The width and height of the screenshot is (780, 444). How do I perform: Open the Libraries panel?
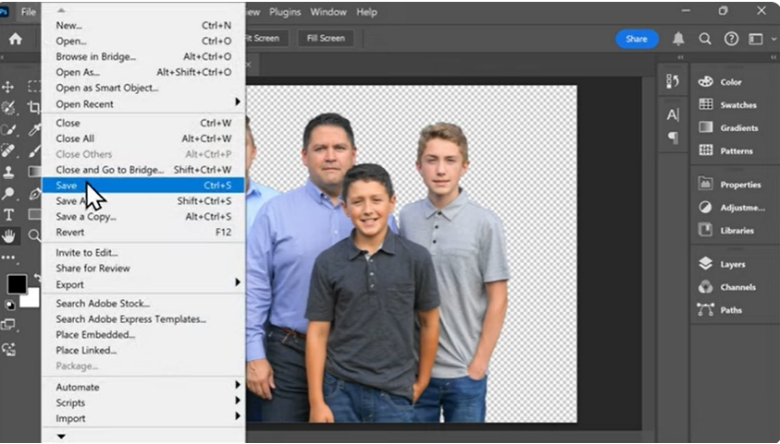(x=705, y=230)
